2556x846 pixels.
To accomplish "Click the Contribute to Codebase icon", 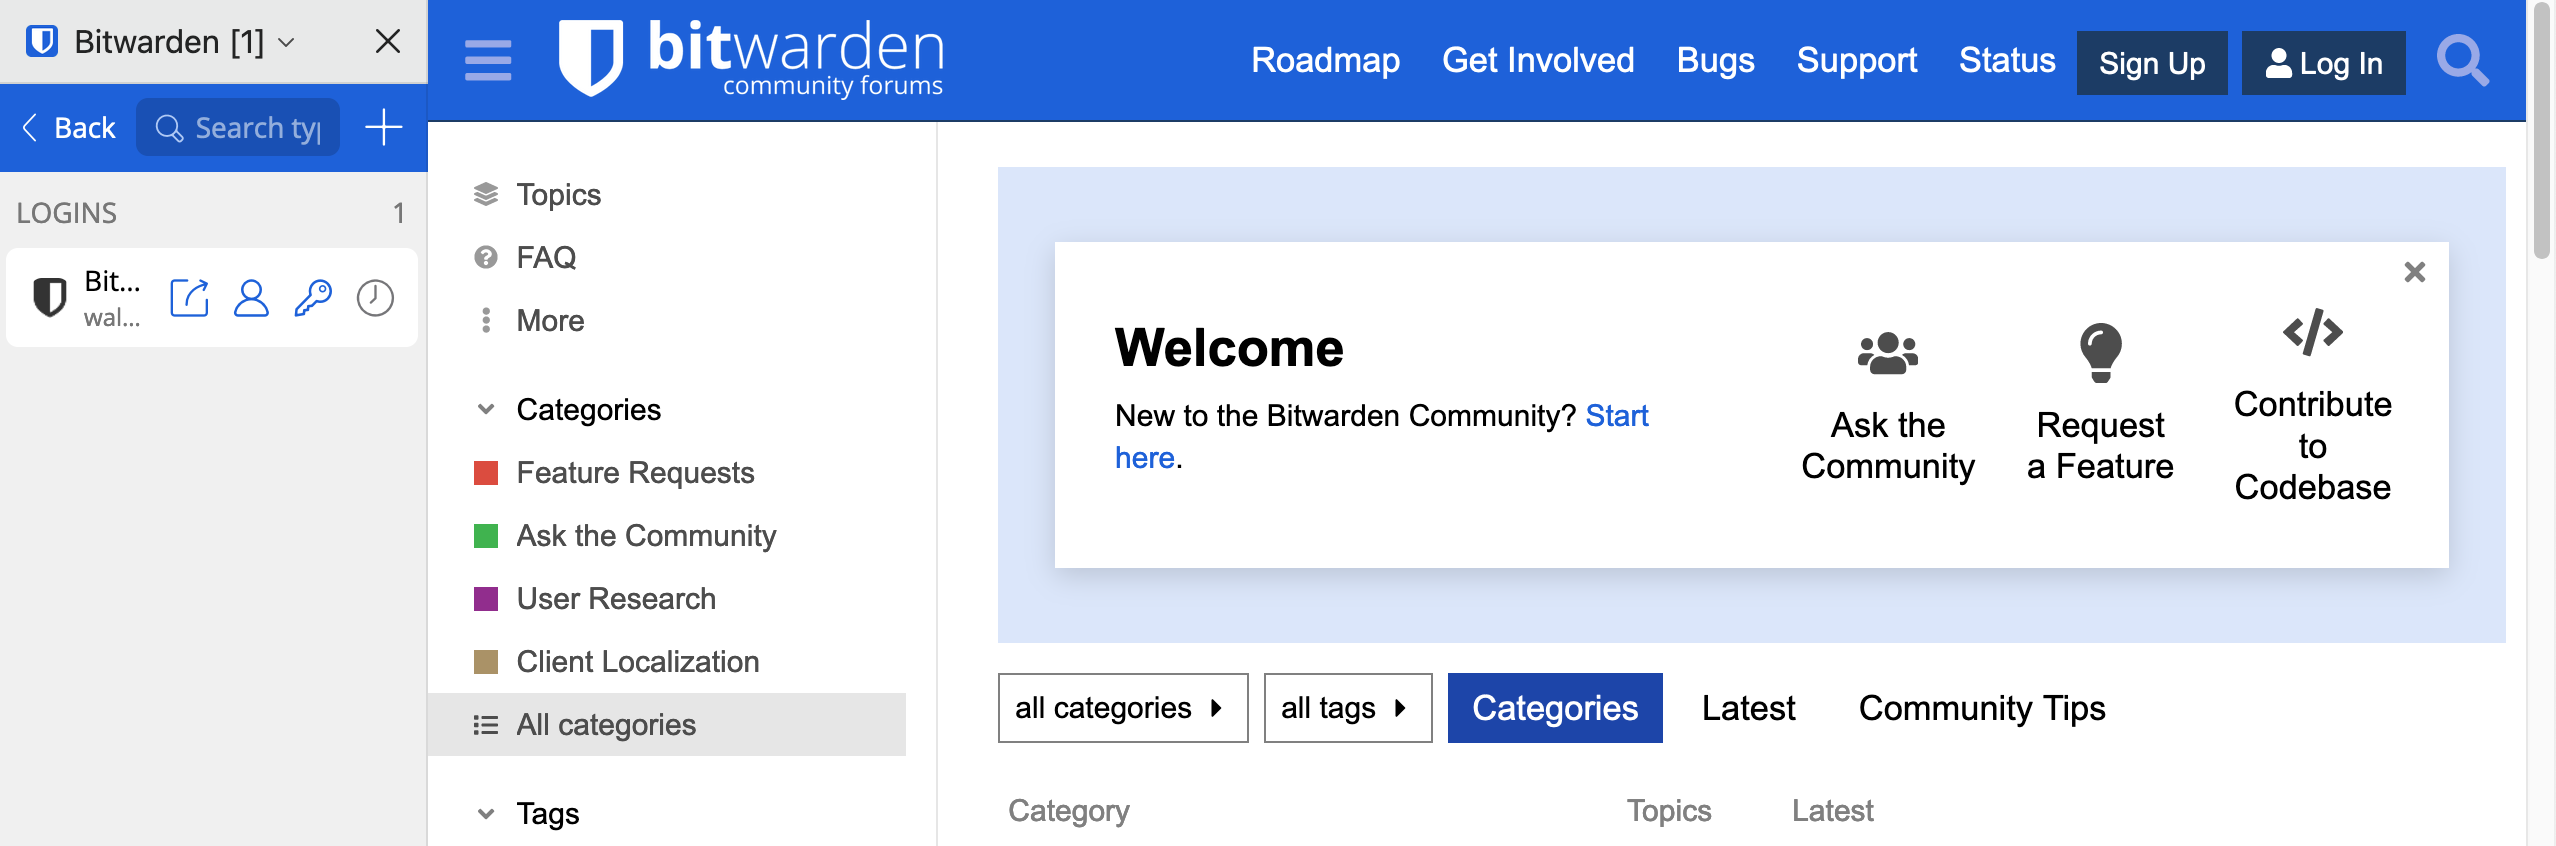I will click(2312, 333).
